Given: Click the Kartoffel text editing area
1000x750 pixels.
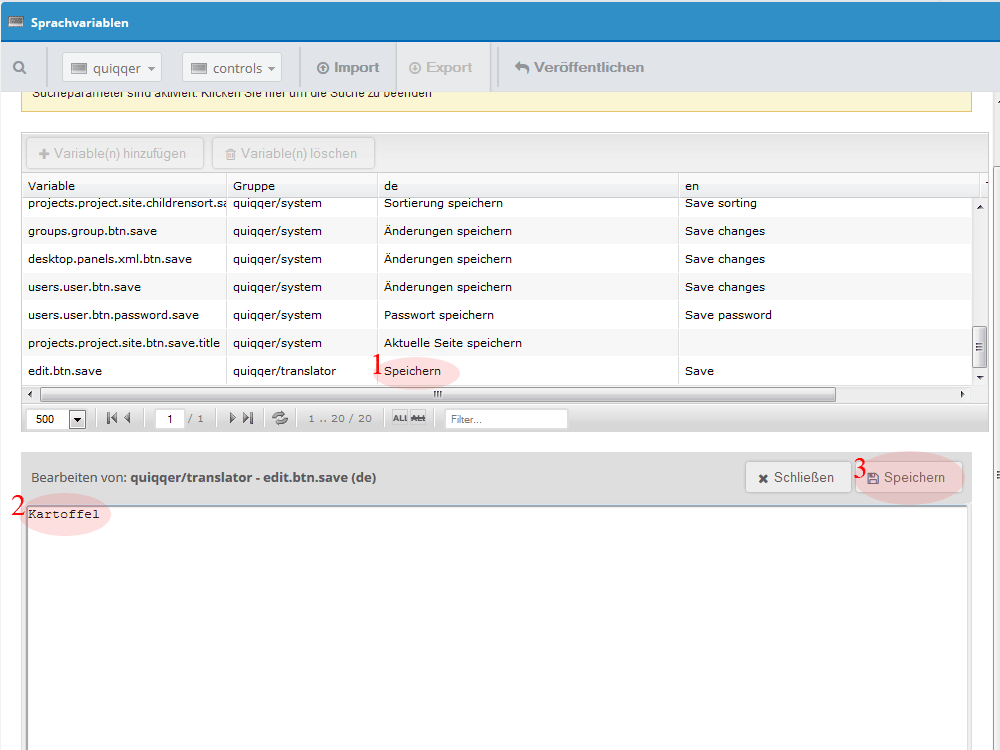Looking at the screenshot, I should 497,628.
